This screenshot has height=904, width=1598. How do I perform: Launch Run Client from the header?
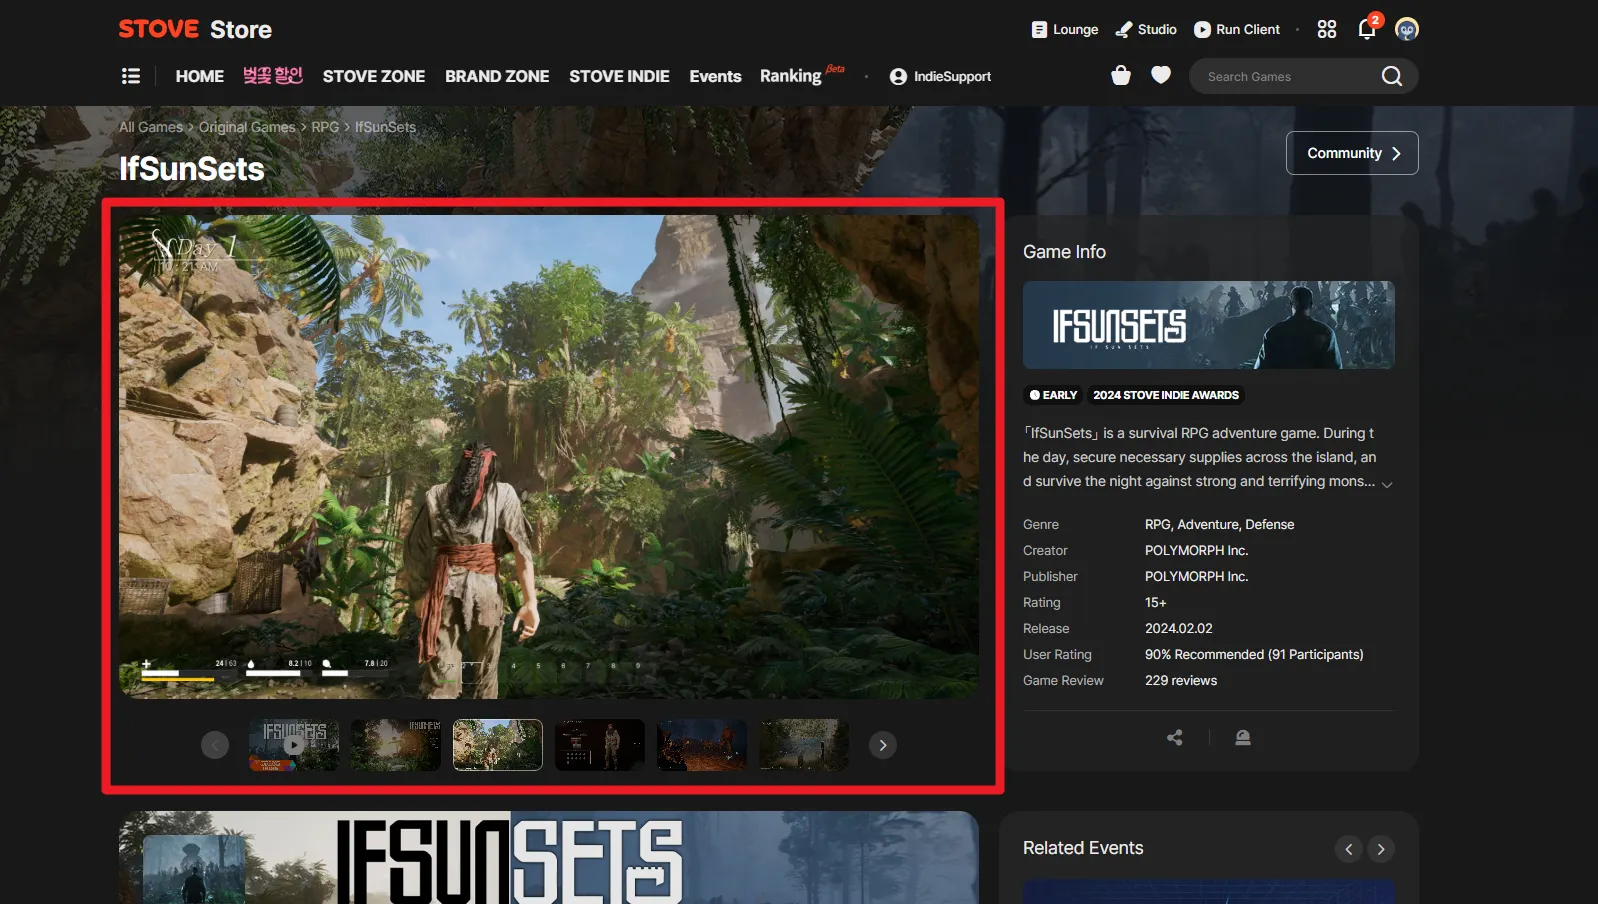pos(1237,30)
